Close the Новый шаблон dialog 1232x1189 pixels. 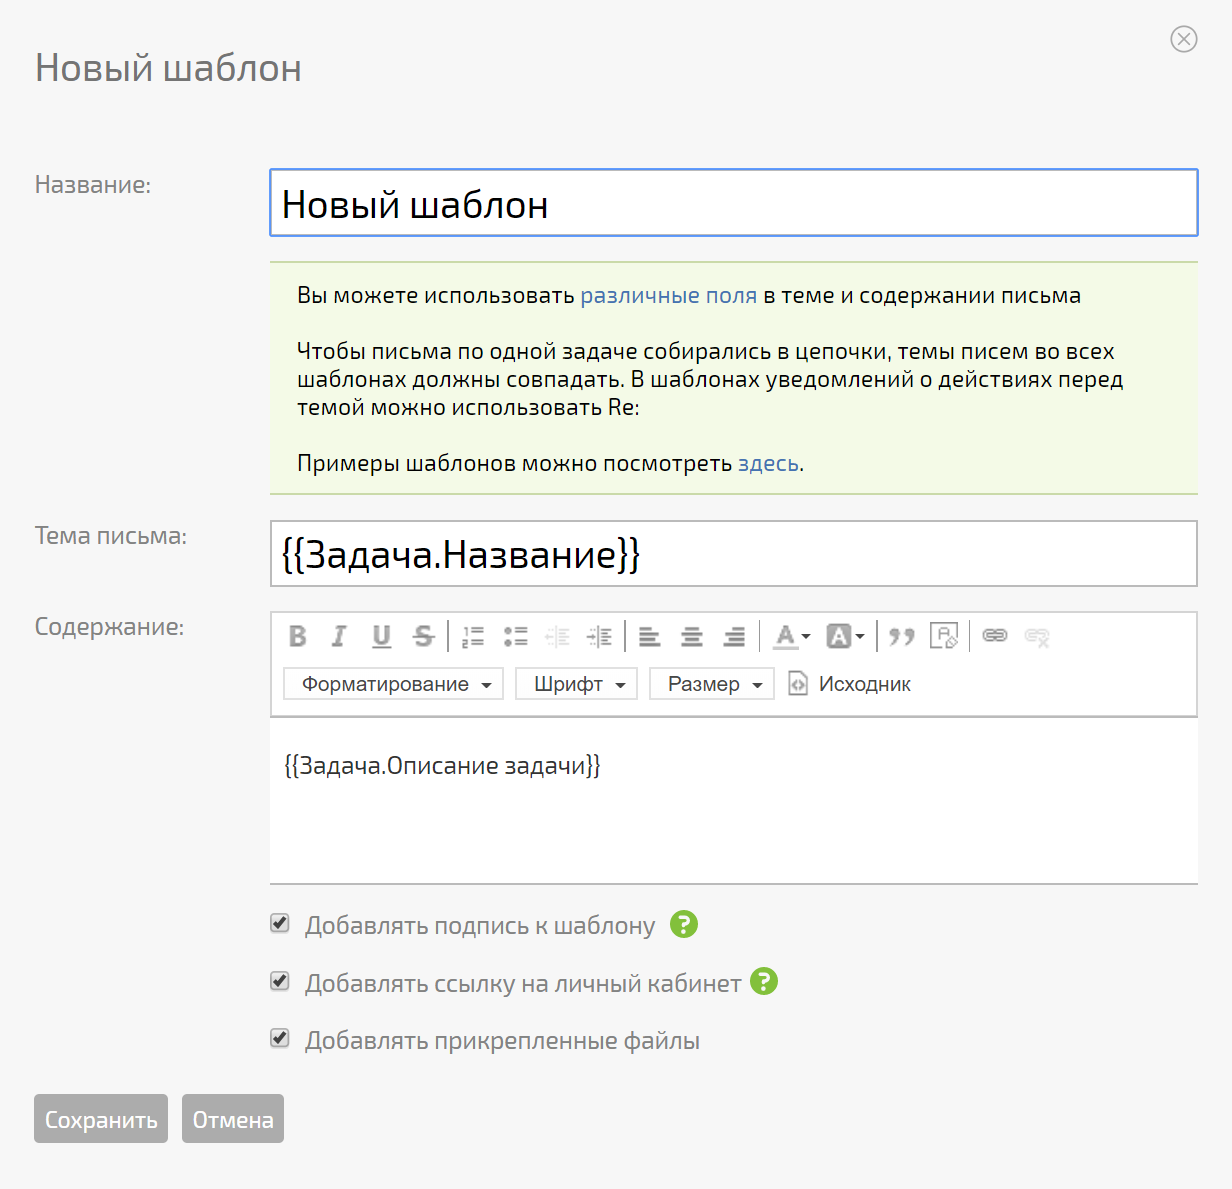[x=1184, y=39]
